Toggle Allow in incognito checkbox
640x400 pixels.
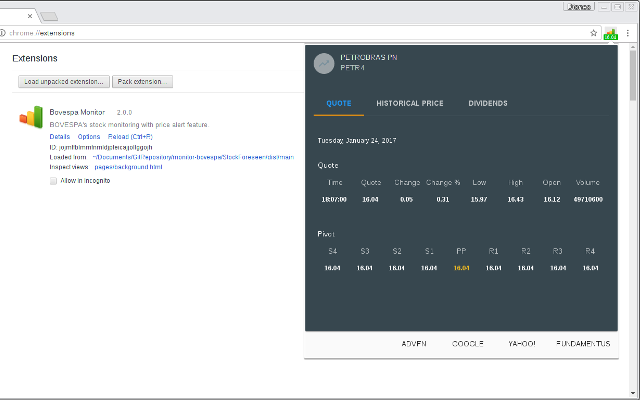pyautogui.click(x=53, y=181)
